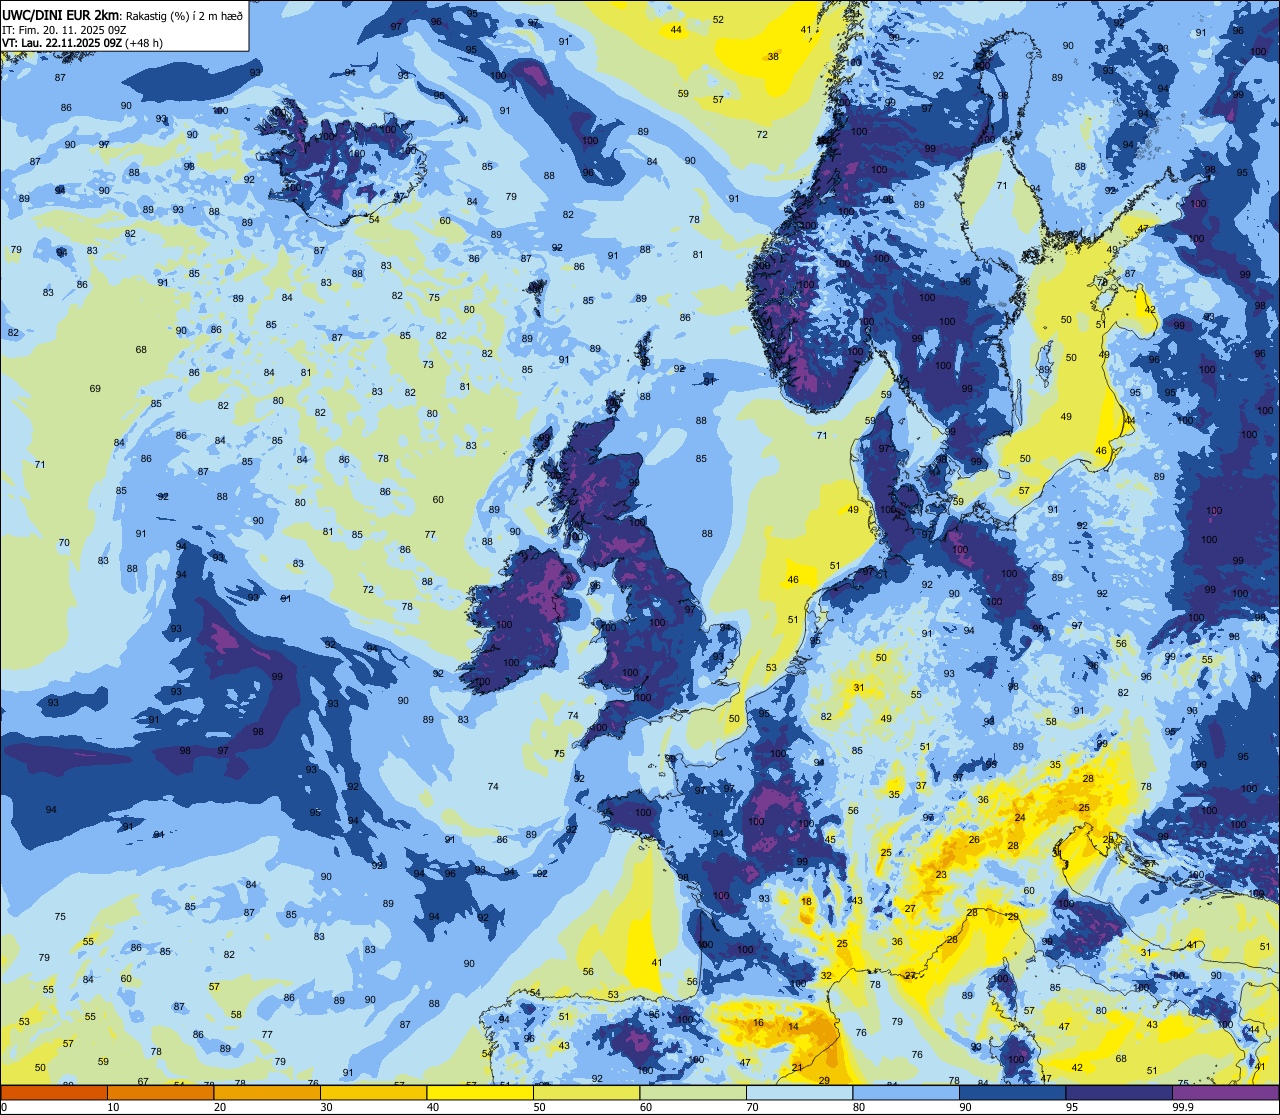Click the '(+48 h)' forecast offset text
This screenshot has height=1115, width=1280.
pyautogui.click(x=145, y=42)
